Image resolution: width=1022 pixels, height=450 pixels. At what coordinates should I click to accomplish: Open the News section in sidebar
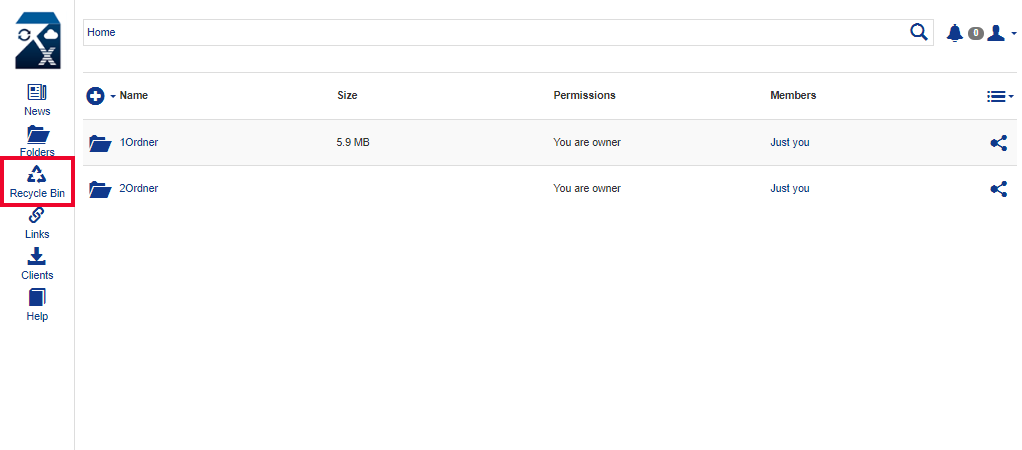coord(37,100)
